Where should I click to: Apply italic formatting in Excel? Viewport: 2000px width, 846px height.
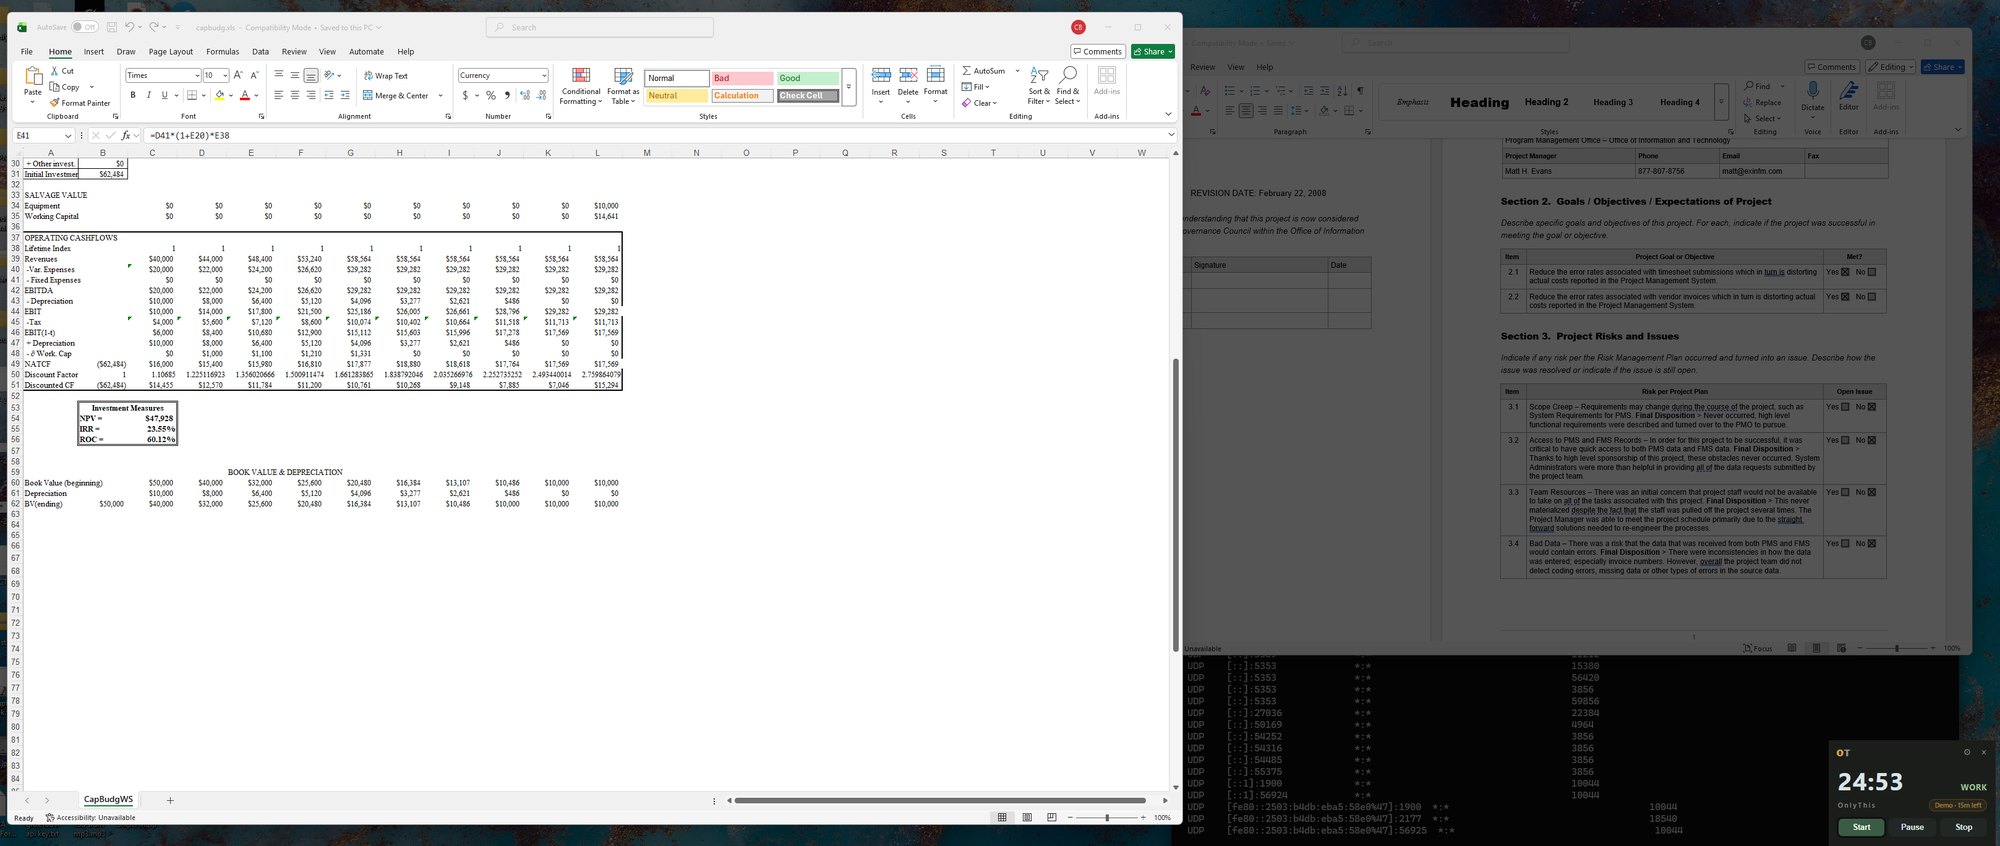point(148,95)
